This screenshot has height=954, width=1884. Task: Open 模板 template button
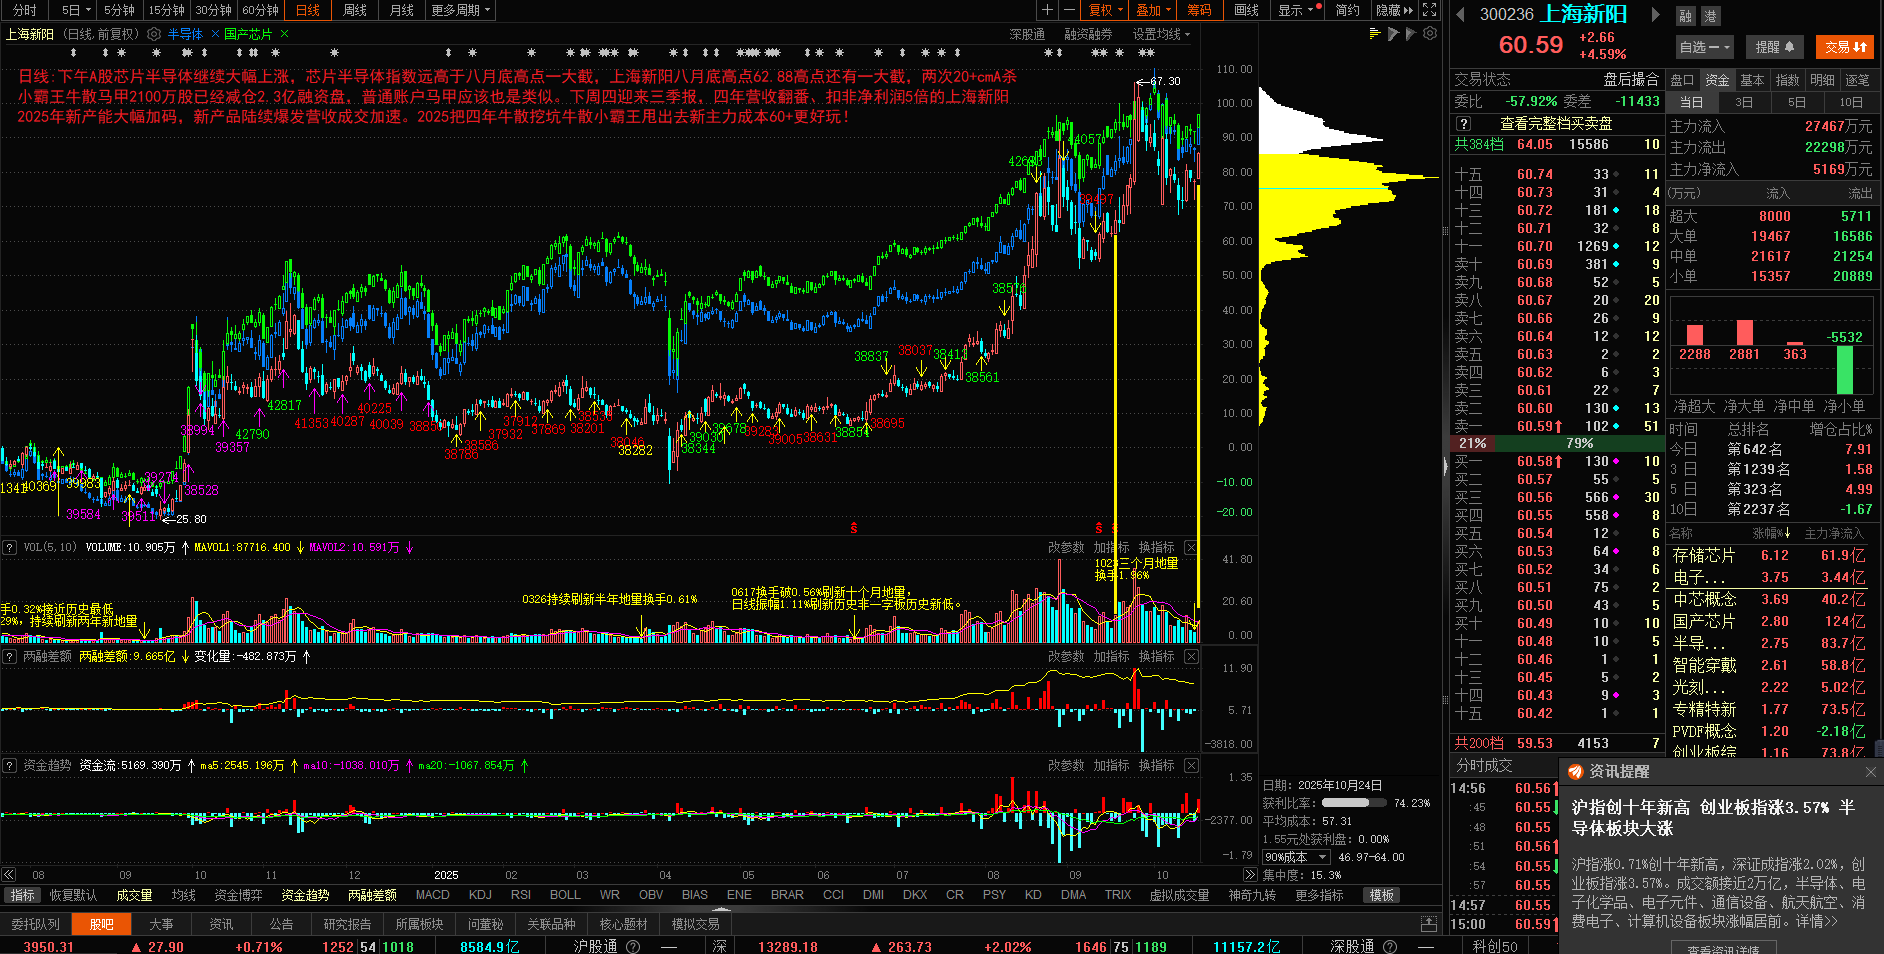(x=1382, y=895)
